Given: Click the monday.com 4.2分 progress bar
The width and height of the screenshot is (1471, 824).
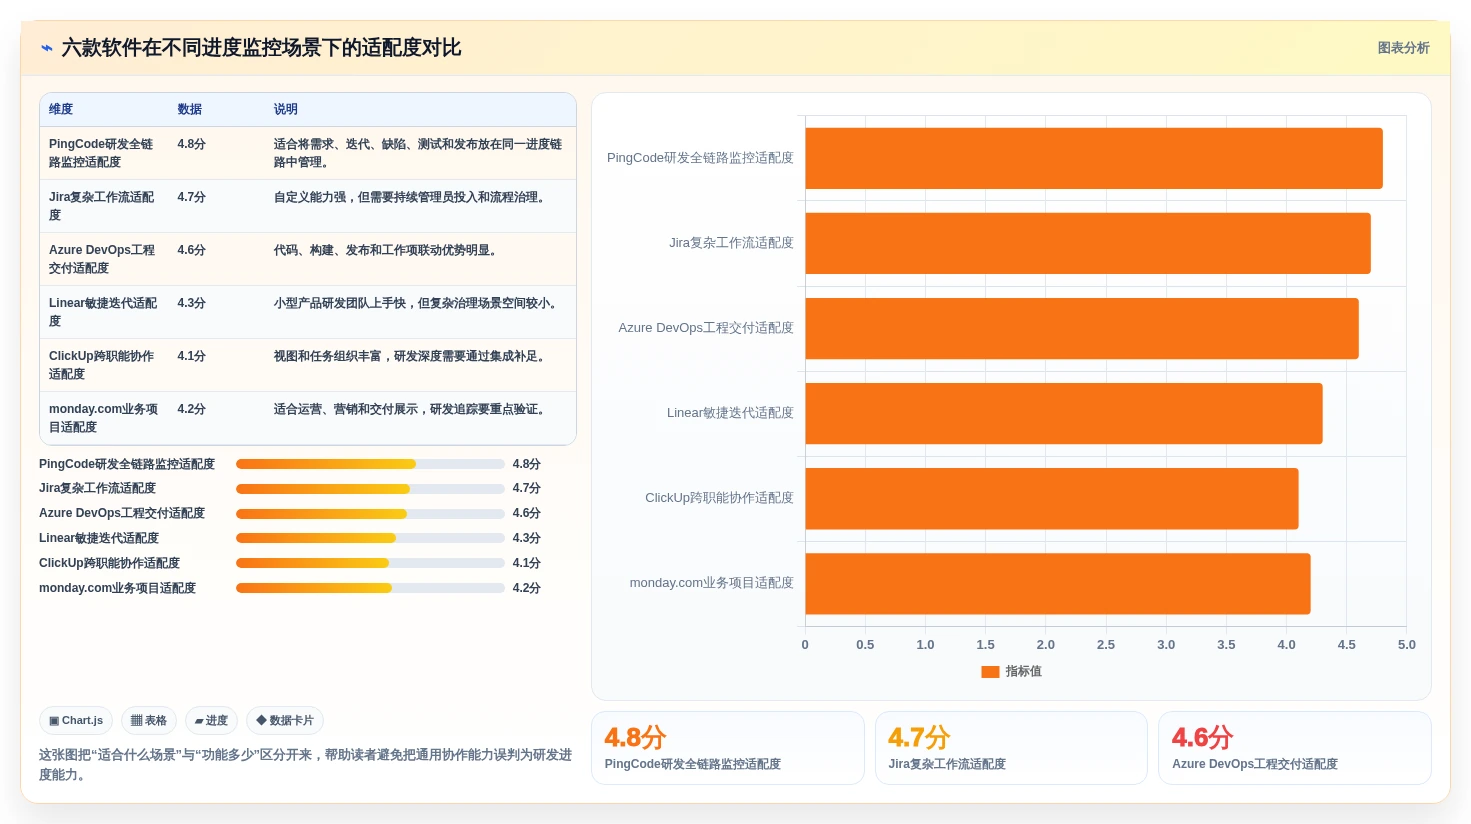Looking at the screenshot, I should tap(370, 588).
